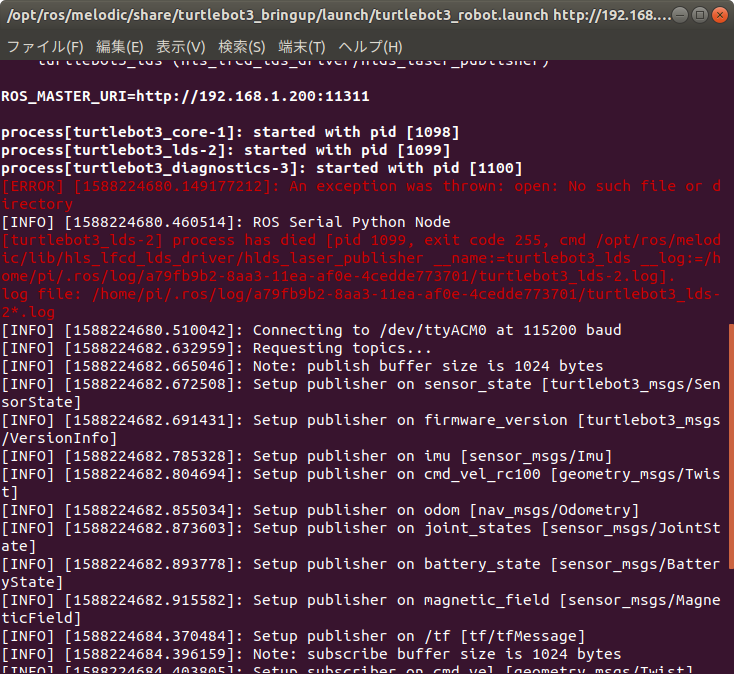This screenshot has height=674, width=734.
Task: Click the hlds_laser_publisher text in the died message
Action: [333, 258]
